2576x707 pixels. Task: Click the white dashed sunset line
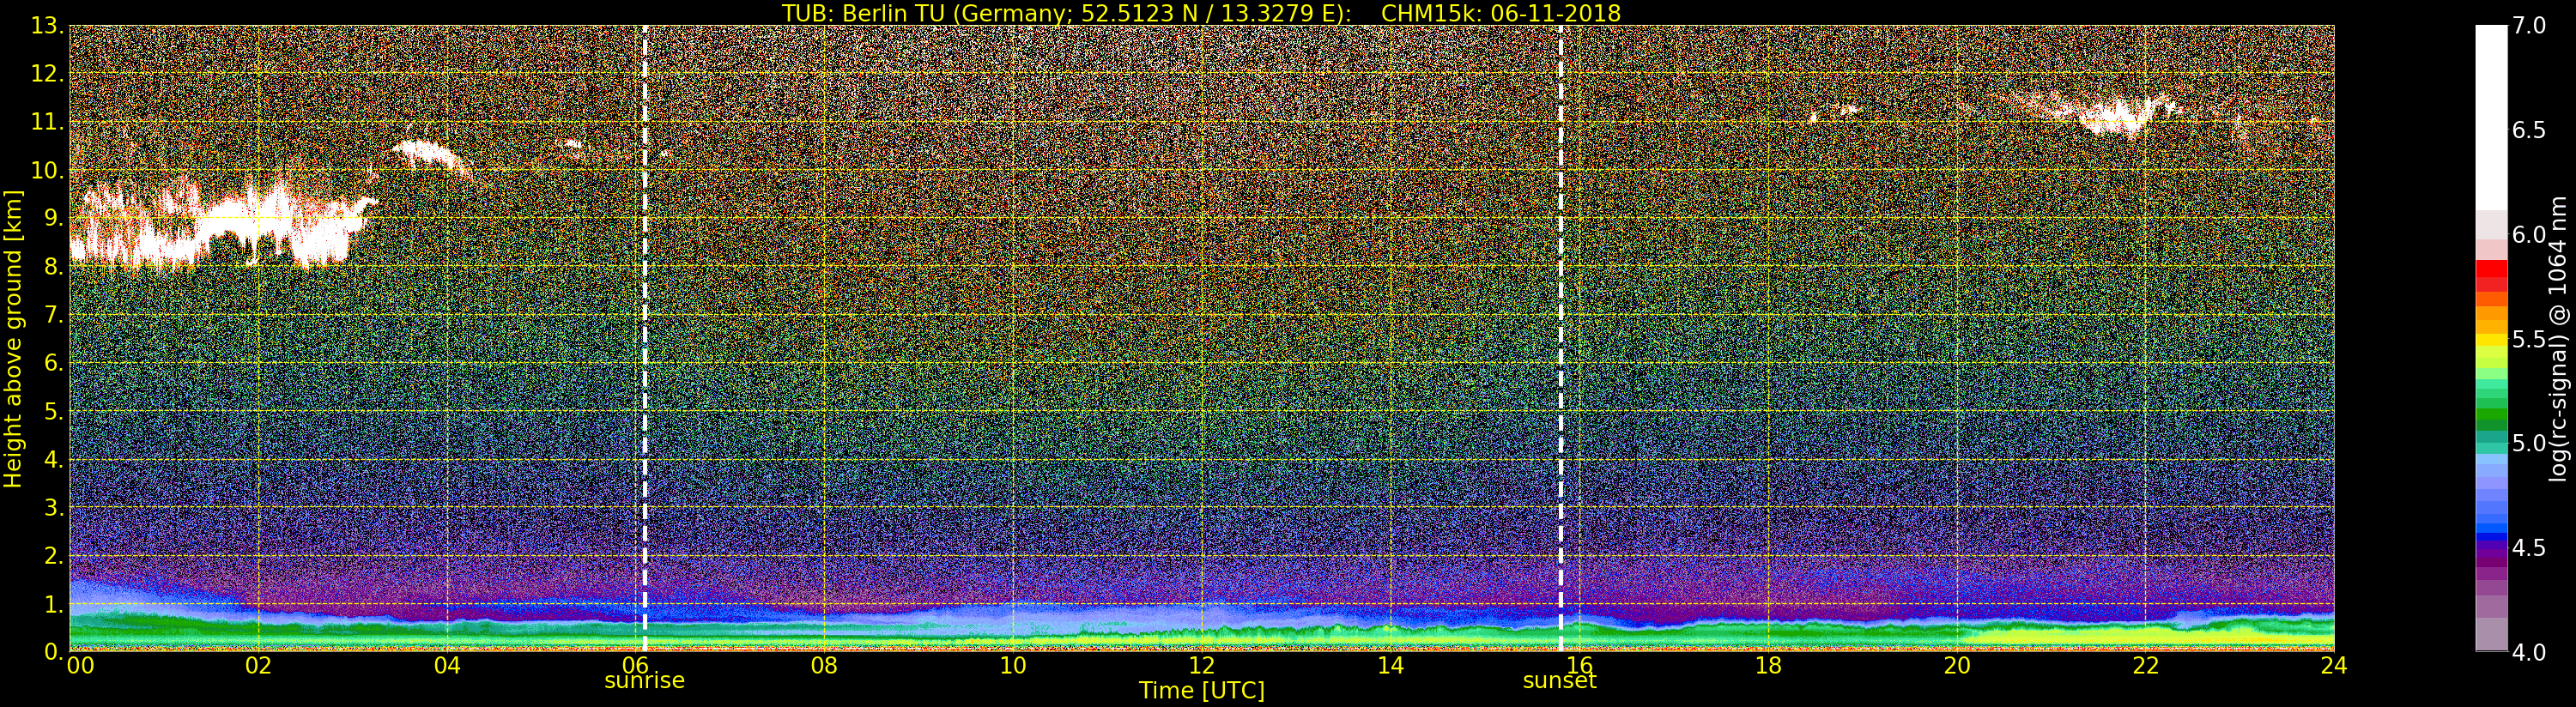click(1560, 338)
